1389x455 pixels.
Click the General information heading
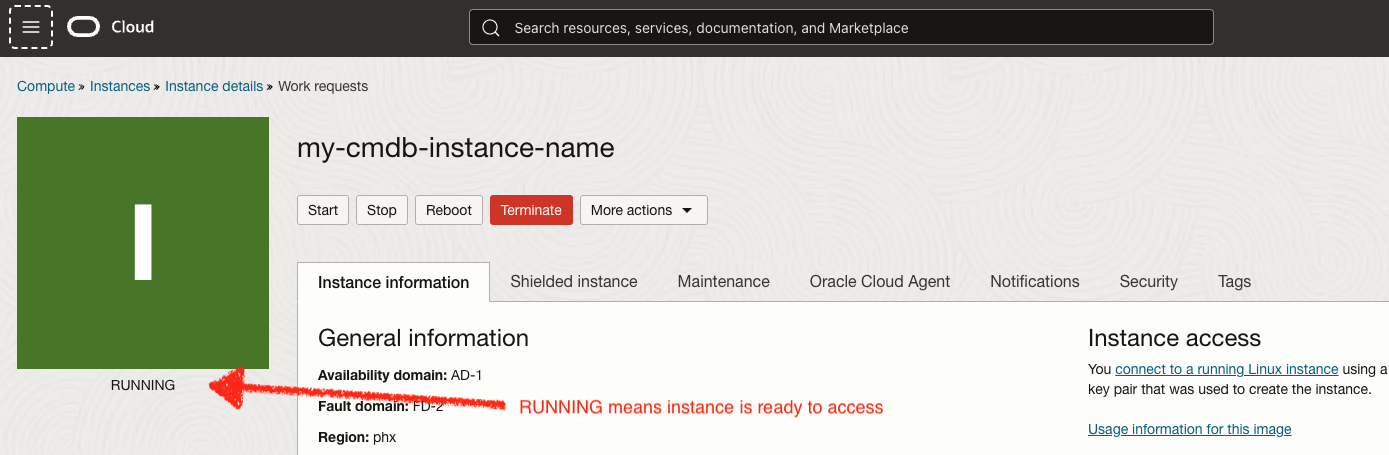(423, 338)
